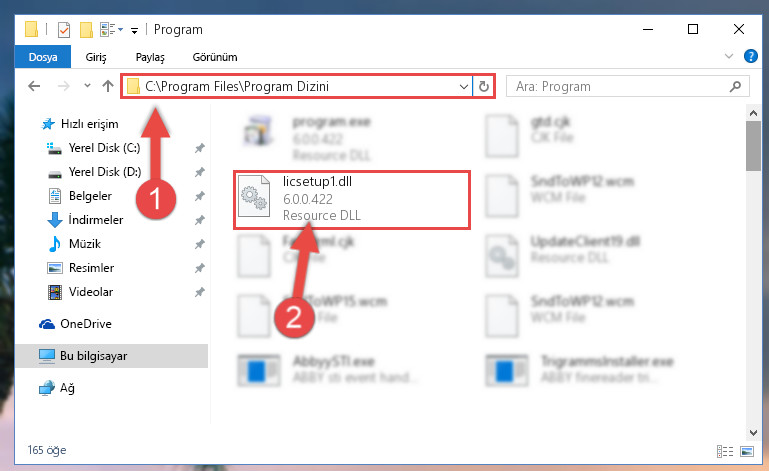
Task: Select the licsetup1.dll file
Action: (352, 199)
